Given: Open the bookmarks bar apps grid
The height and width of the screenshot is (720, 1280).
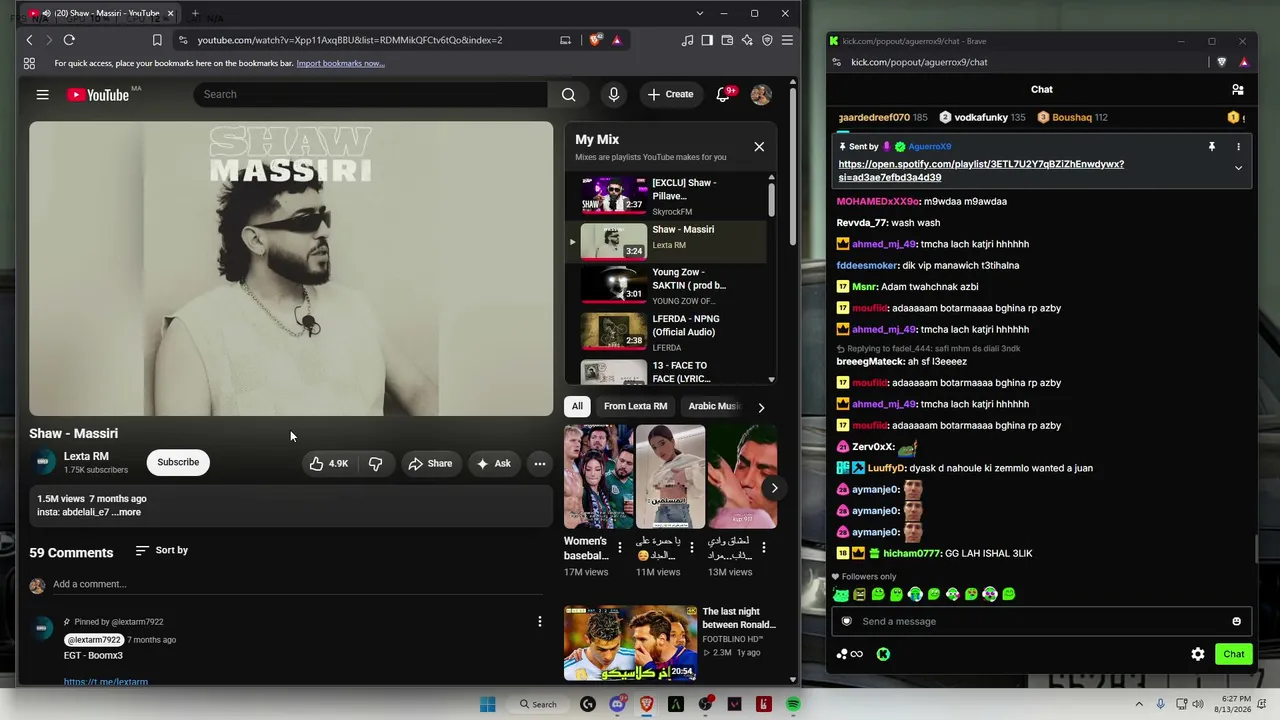Looking at the screenshot, I should tap(29, 63).
